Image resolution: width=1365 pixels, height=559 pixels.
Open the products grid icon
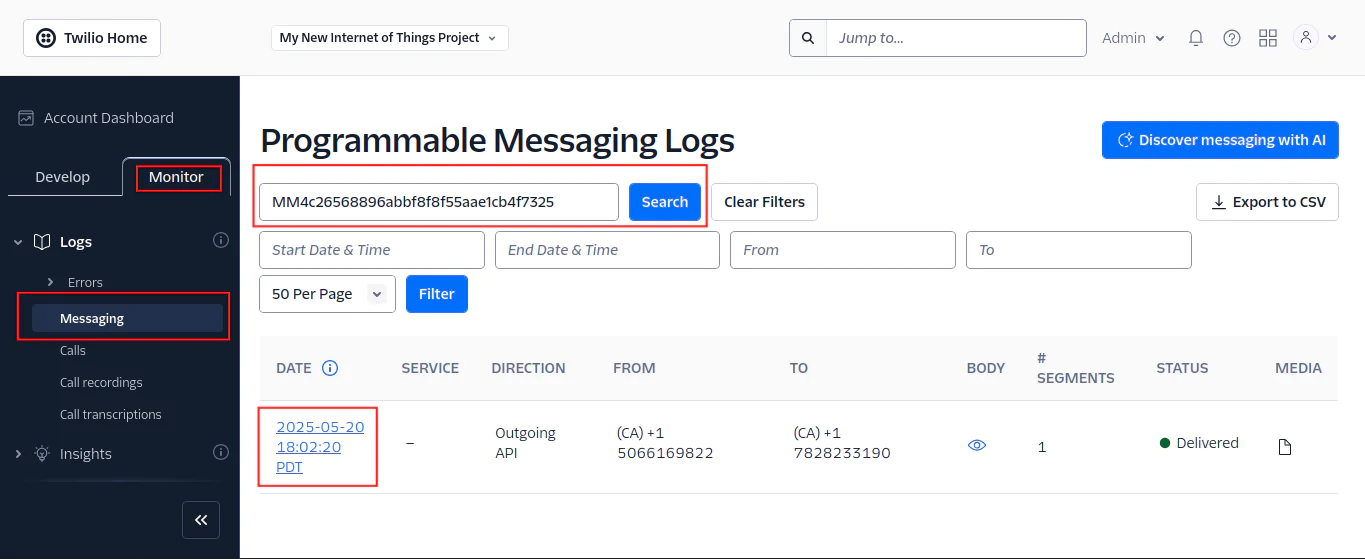1268,38
